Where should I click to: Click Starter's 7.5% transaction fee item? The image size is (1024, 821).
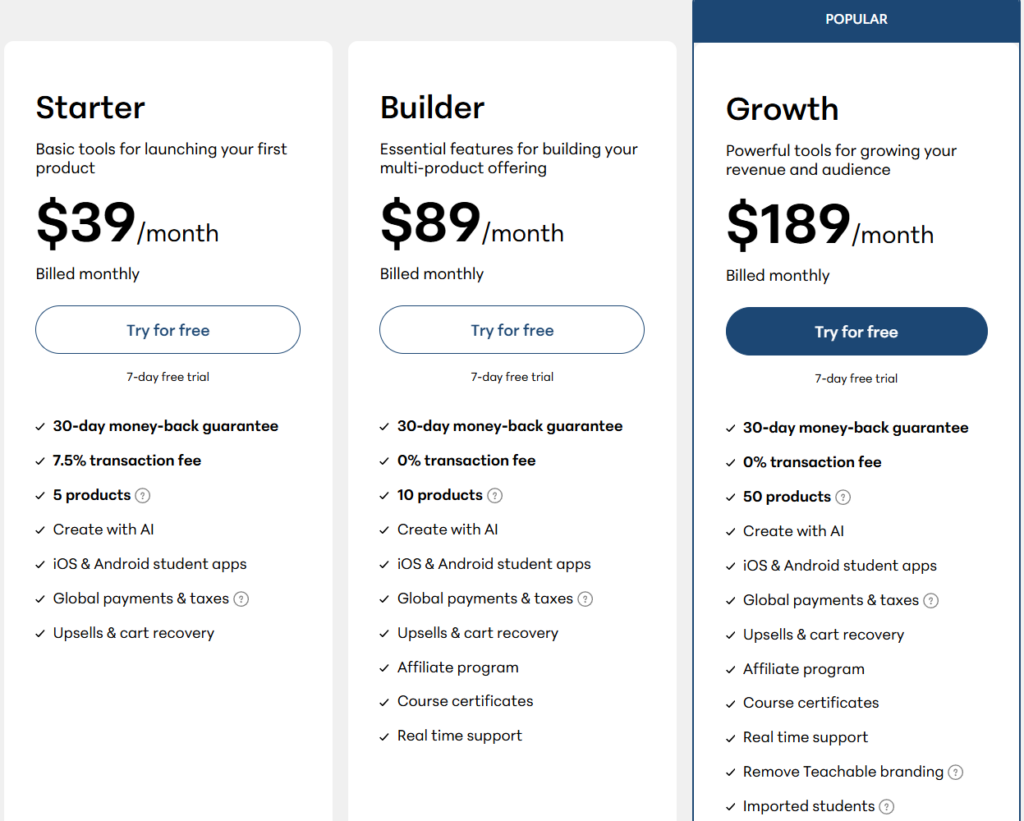coord(127,461)
